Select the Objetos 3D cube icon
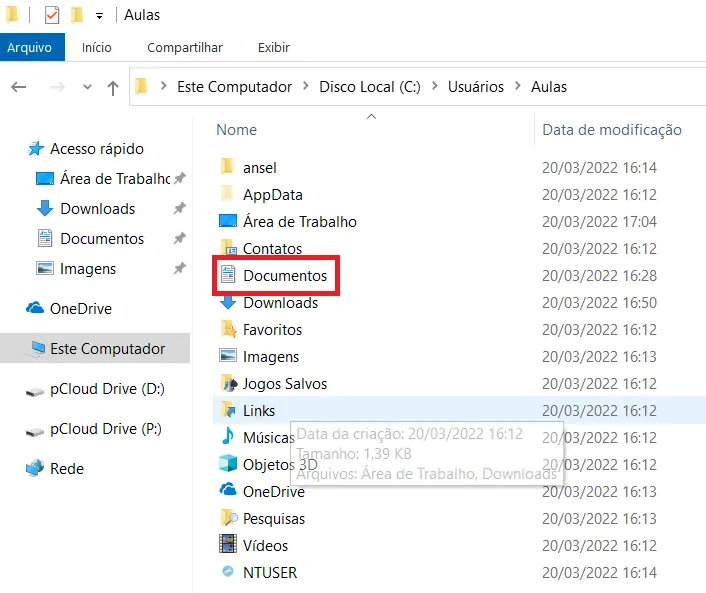Image resolution: width=706 pixels, height=593 pixels. (x=228, y=463)
